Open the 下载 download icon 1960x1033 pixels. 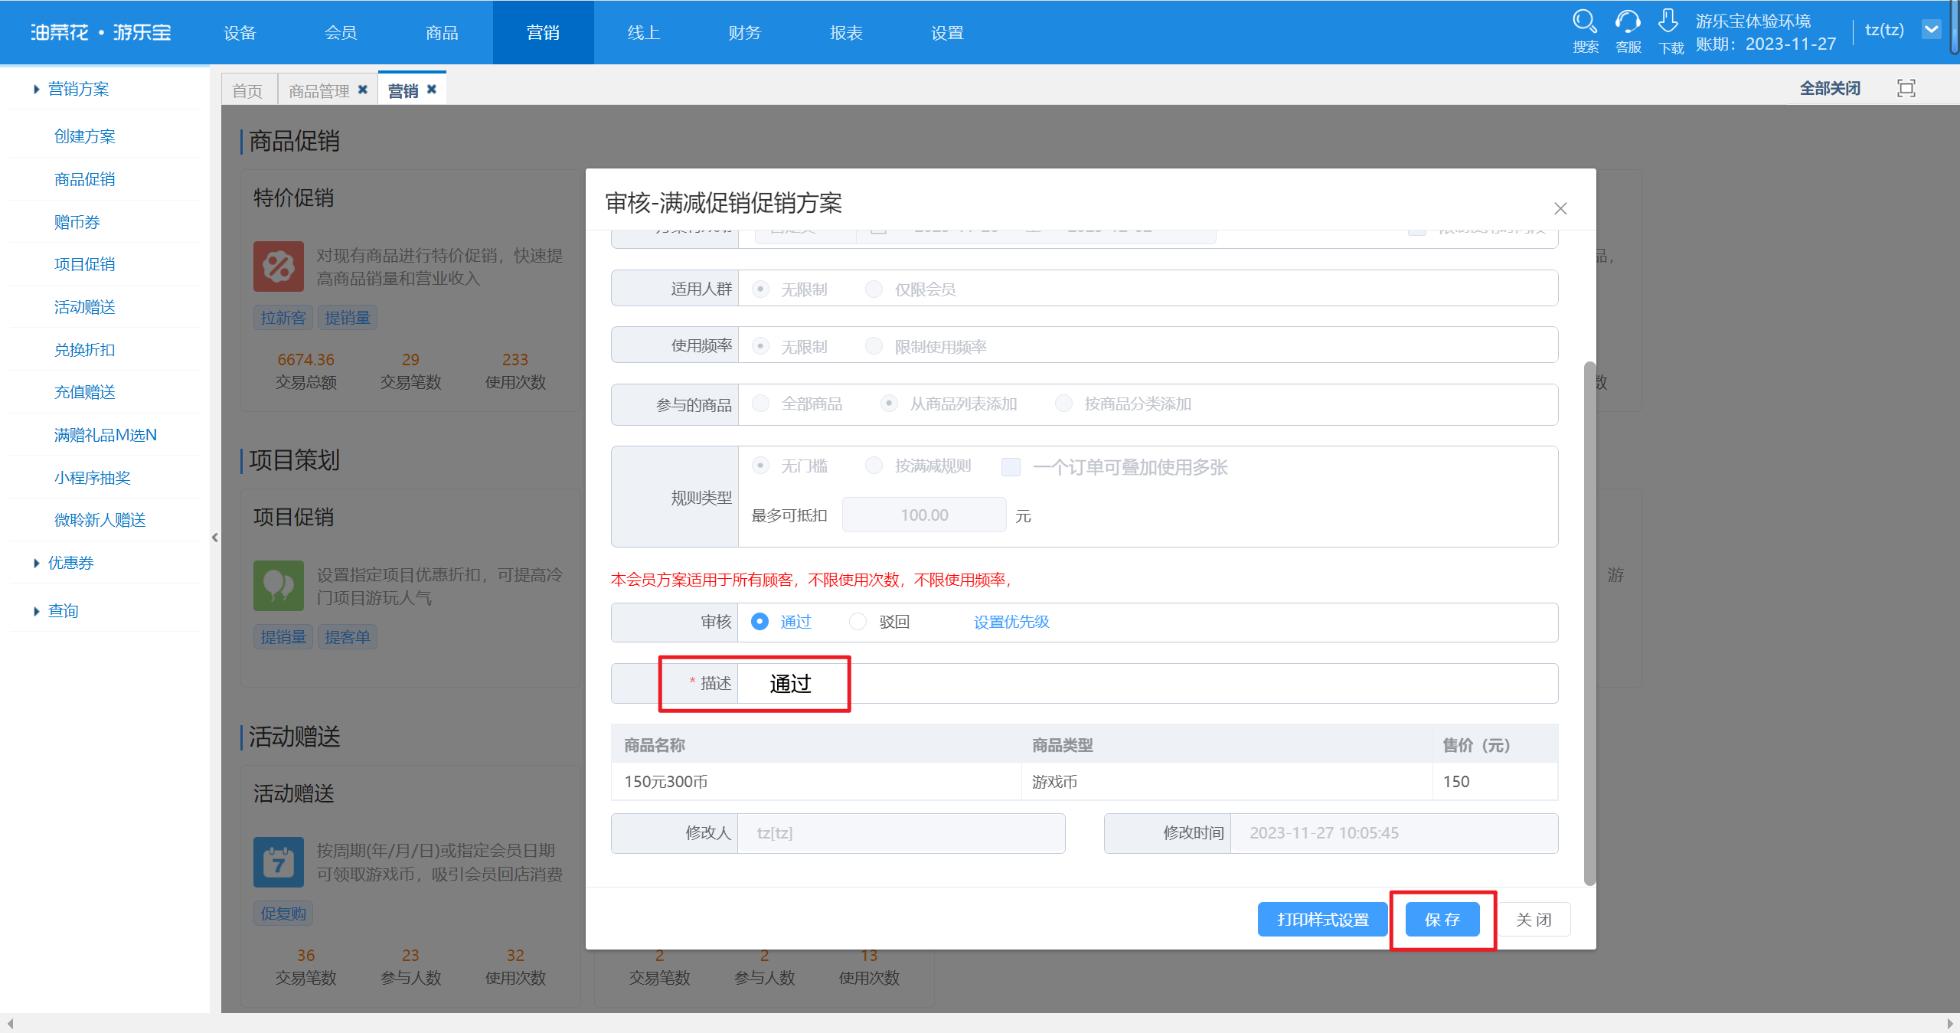tap(1670, 32)
